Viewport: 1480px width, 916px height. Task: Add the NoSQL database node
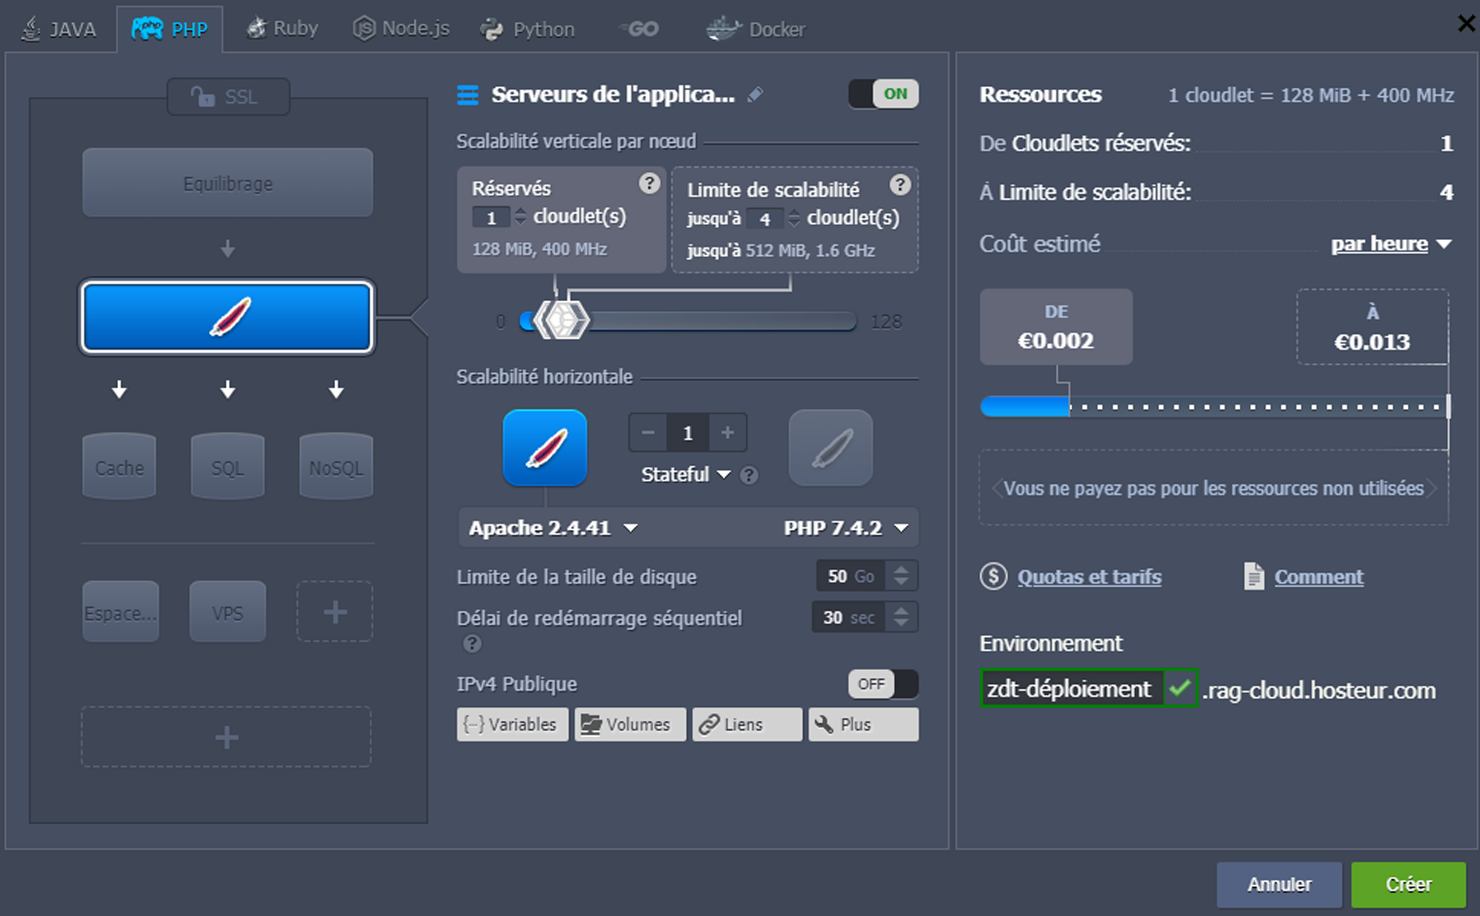click(336, 467)
